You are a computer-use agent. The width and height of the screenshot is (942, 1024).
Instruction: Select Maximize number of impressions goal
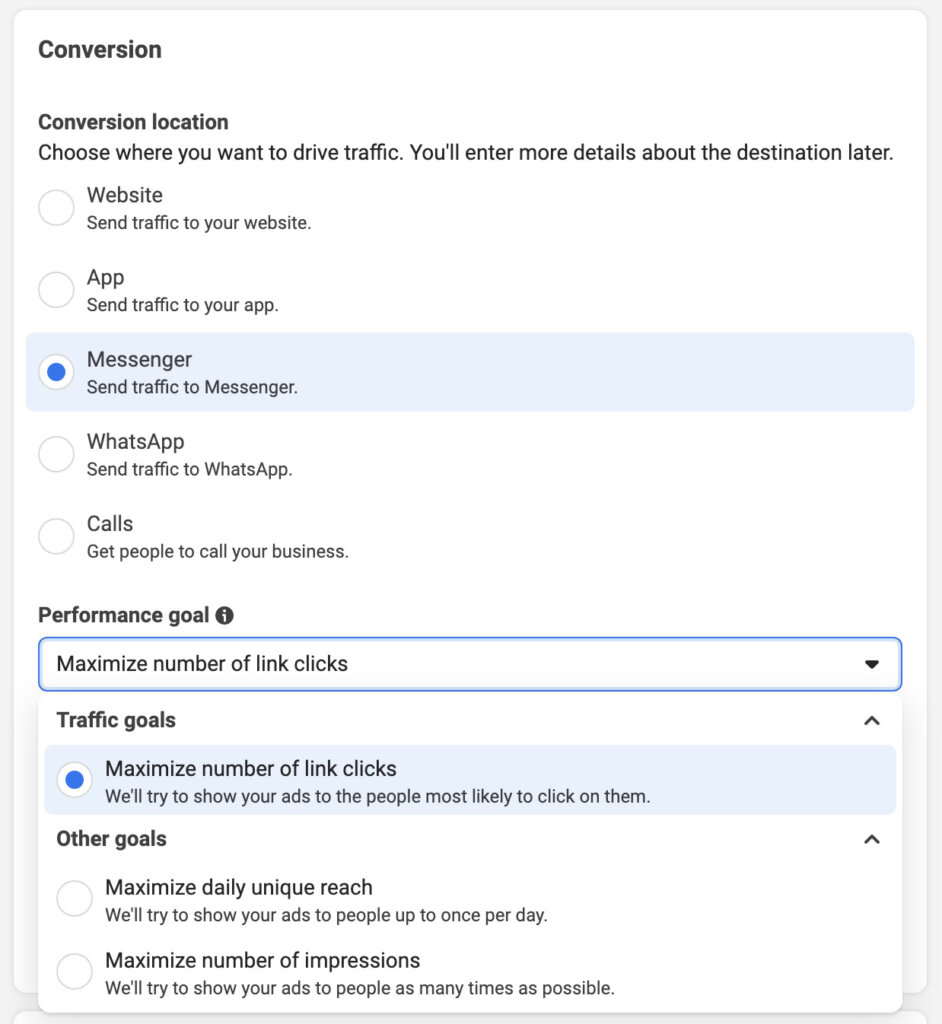(74, 971)
